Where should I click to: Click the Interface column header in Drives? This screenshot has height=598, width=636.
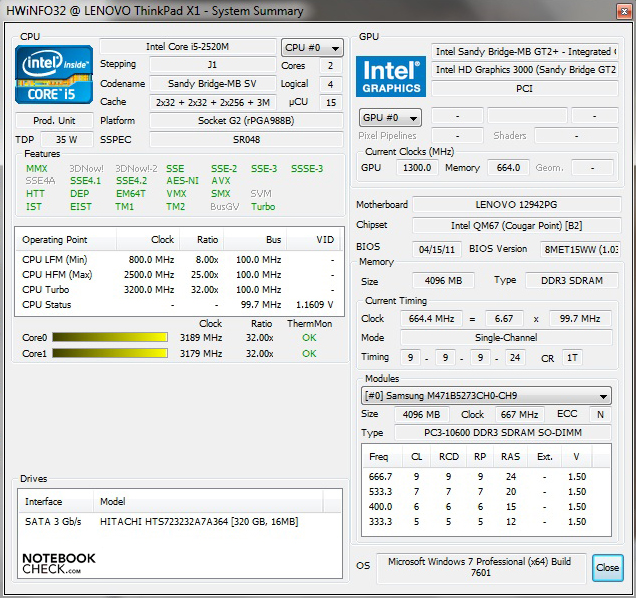[x=56, y=501]
